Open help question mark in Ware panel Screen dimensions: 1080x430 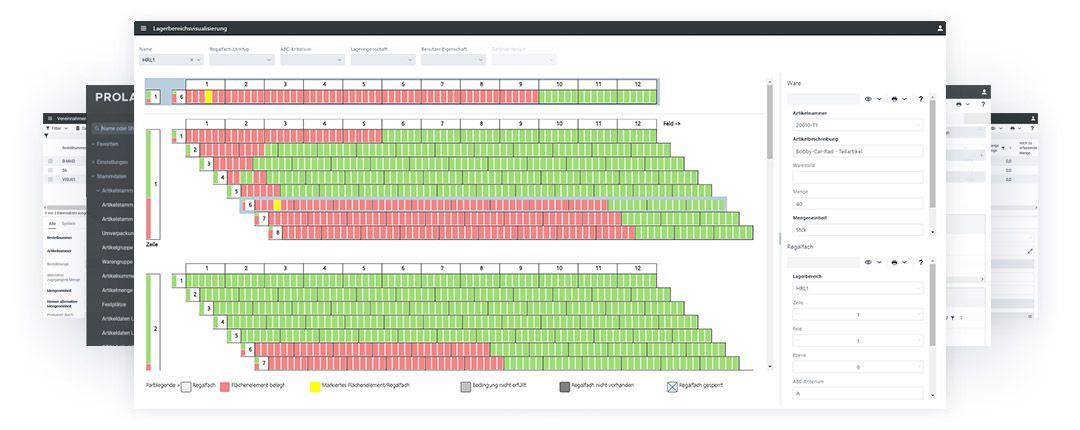click(x=921, y=99)
